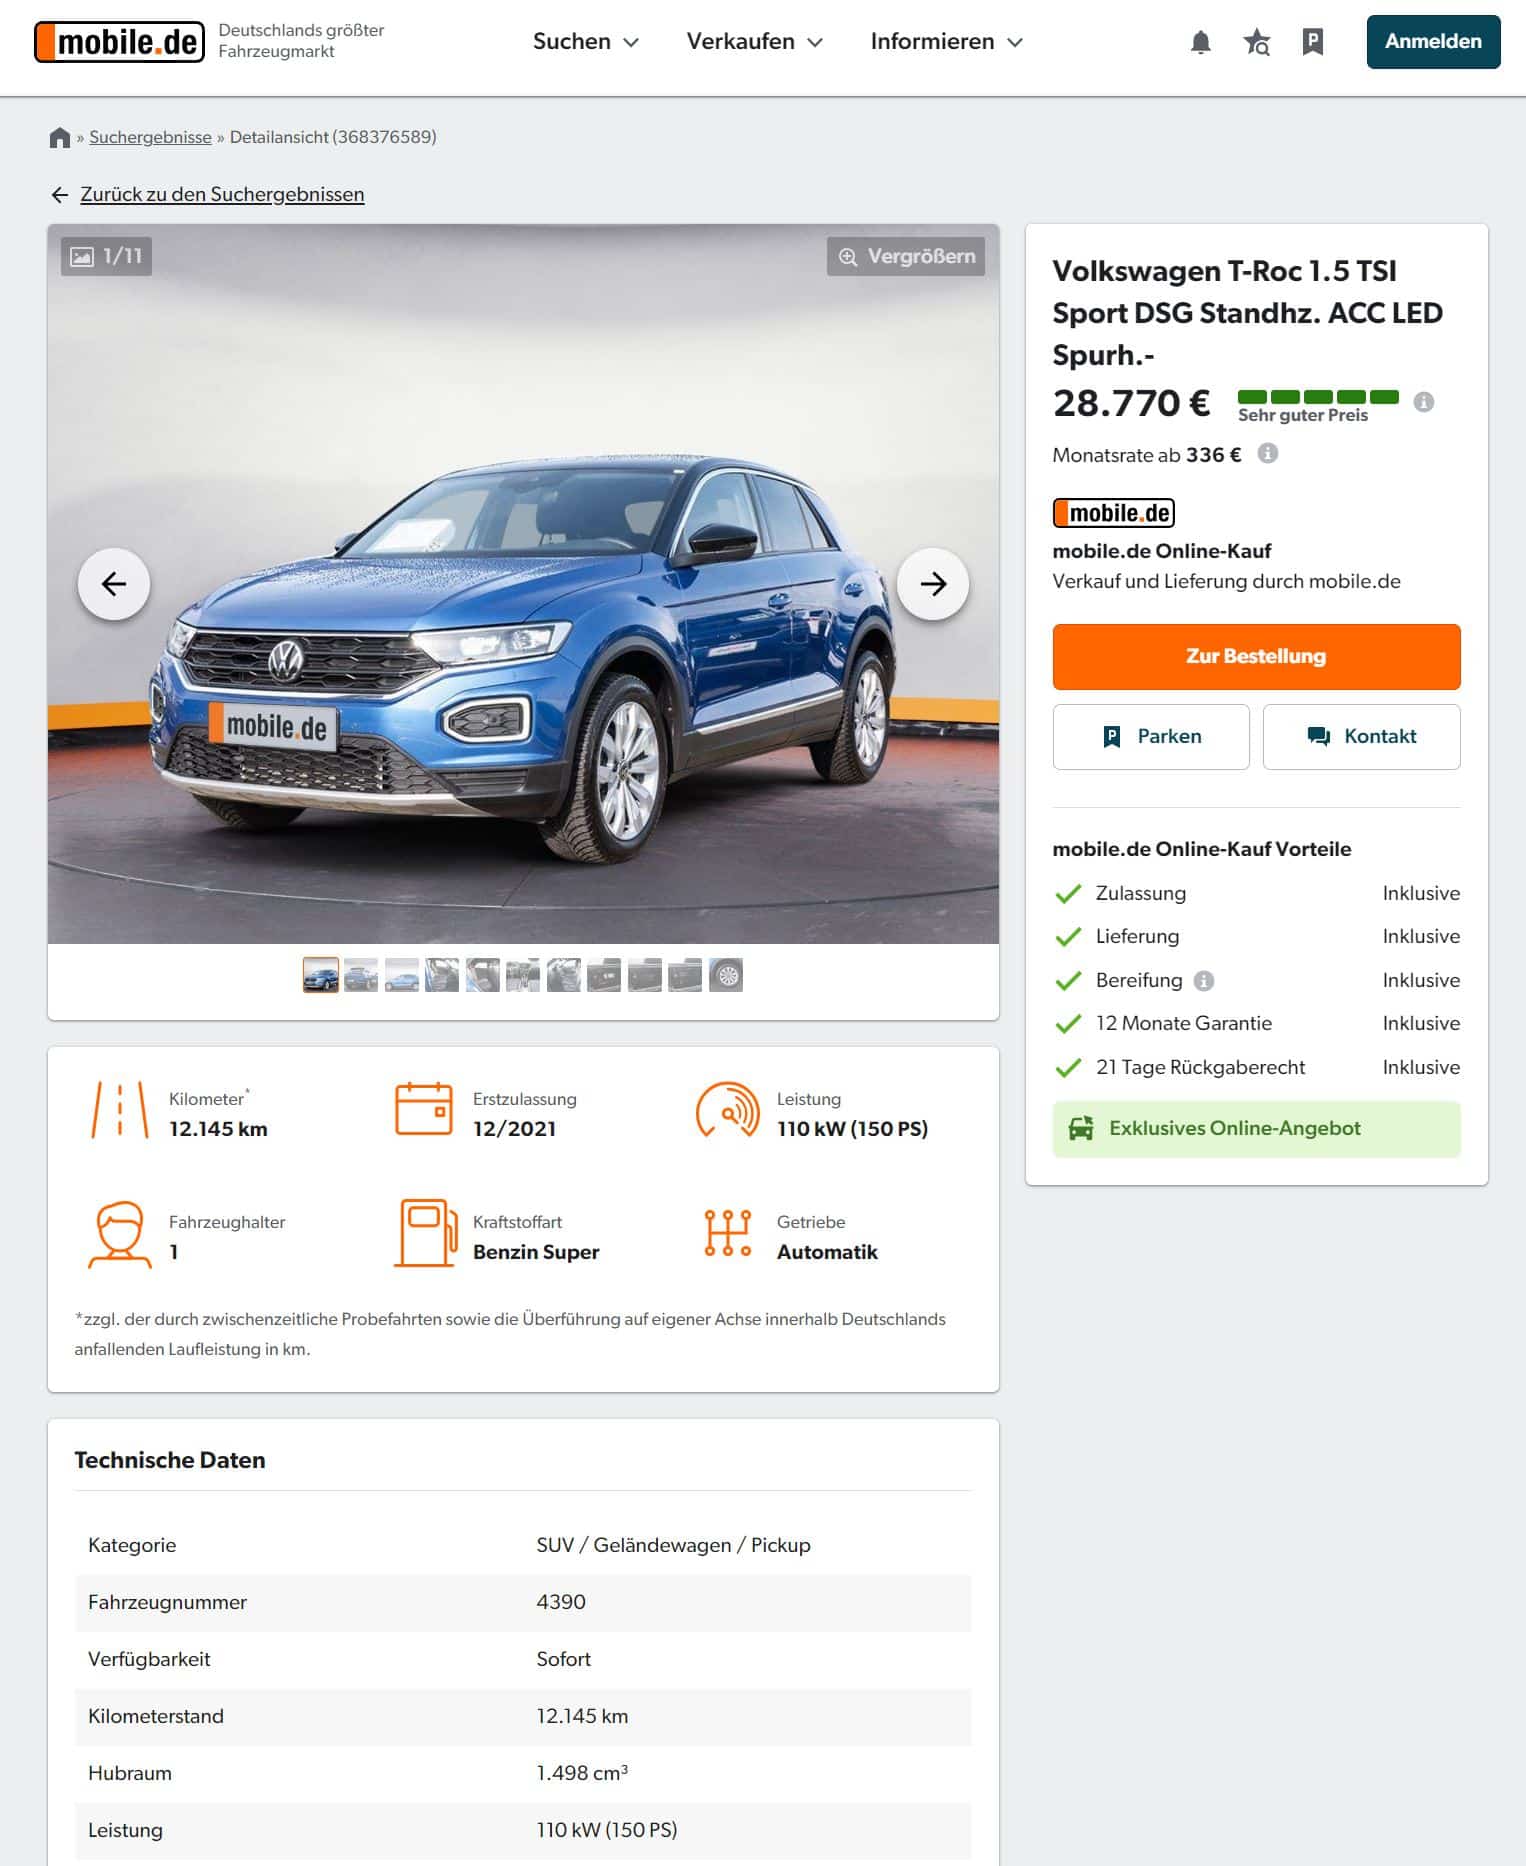Click Vergrößern to enlarge image
1526x1866 pixels.
(906, 256)
